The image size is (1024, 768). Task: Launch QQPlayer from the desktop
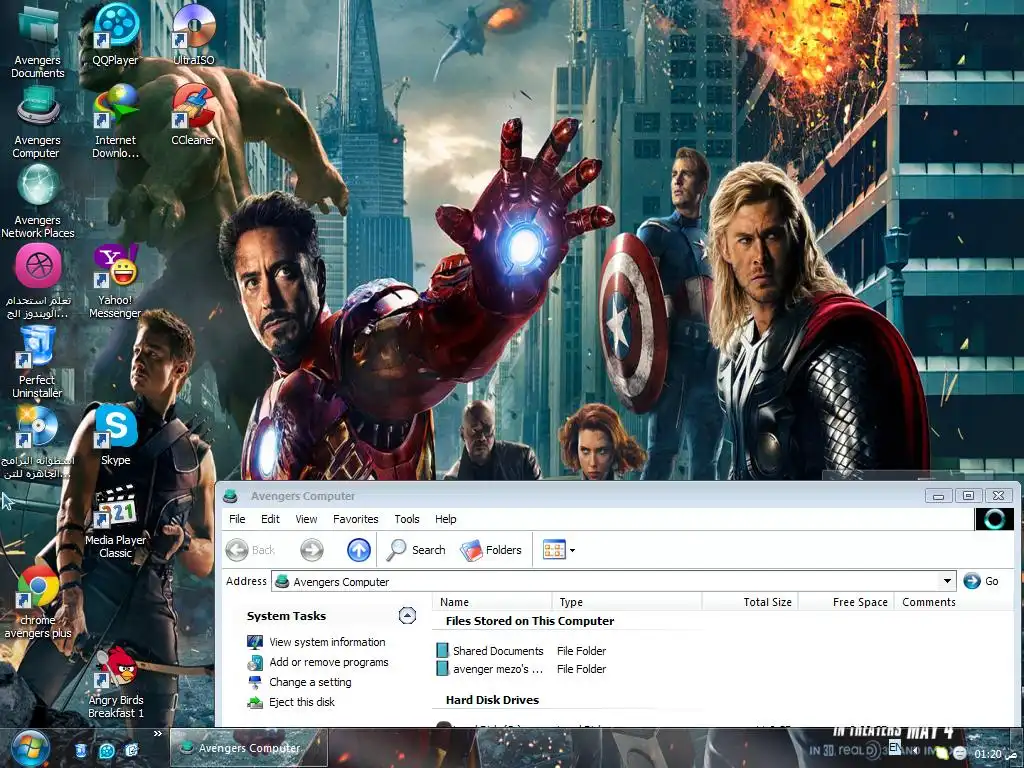point(116,34)
